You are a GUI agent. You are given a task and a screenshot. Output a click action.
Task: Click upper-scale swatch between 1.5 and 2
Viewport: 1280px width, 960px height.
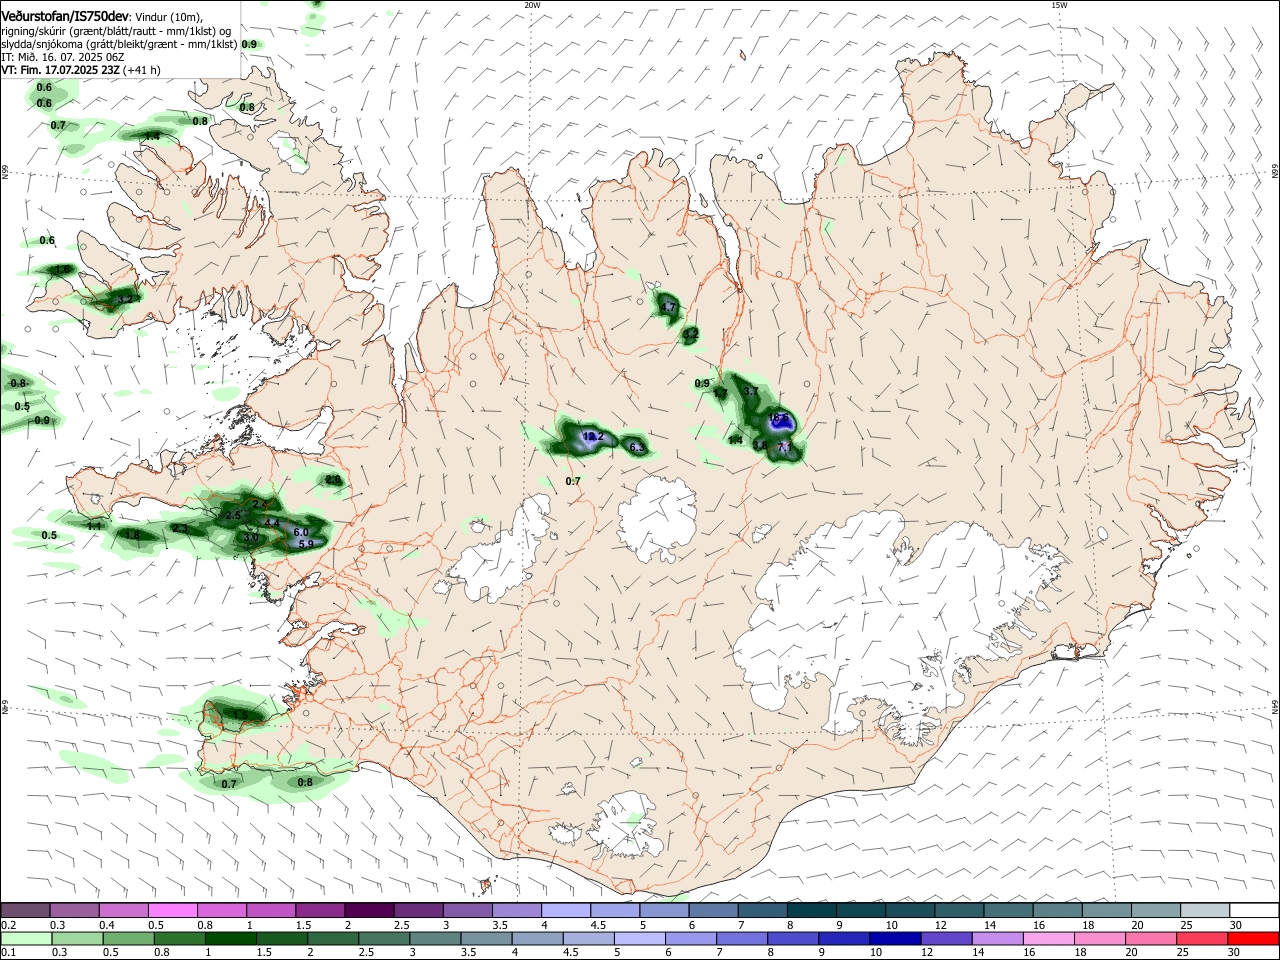(x=318, y=910)
